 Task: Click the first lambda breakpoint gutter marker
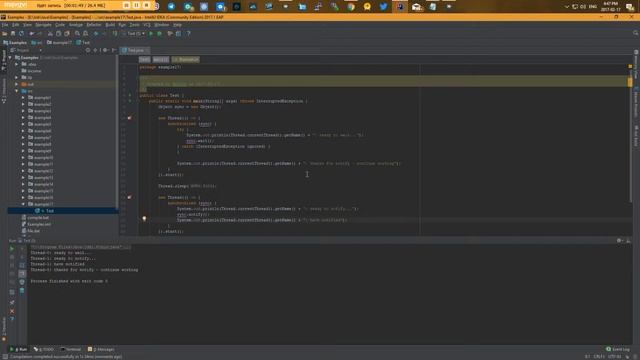pos(129,118)
